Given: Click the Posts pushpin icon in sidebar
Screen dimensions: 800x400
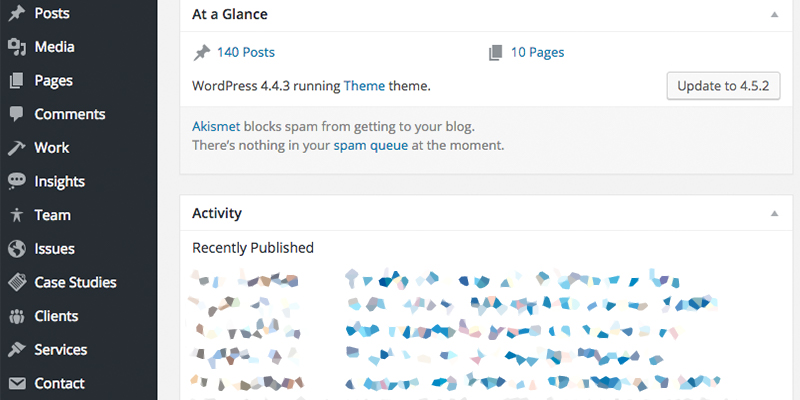Looking at the screenshot, I should pyautogui.click(x=17, y=13).
